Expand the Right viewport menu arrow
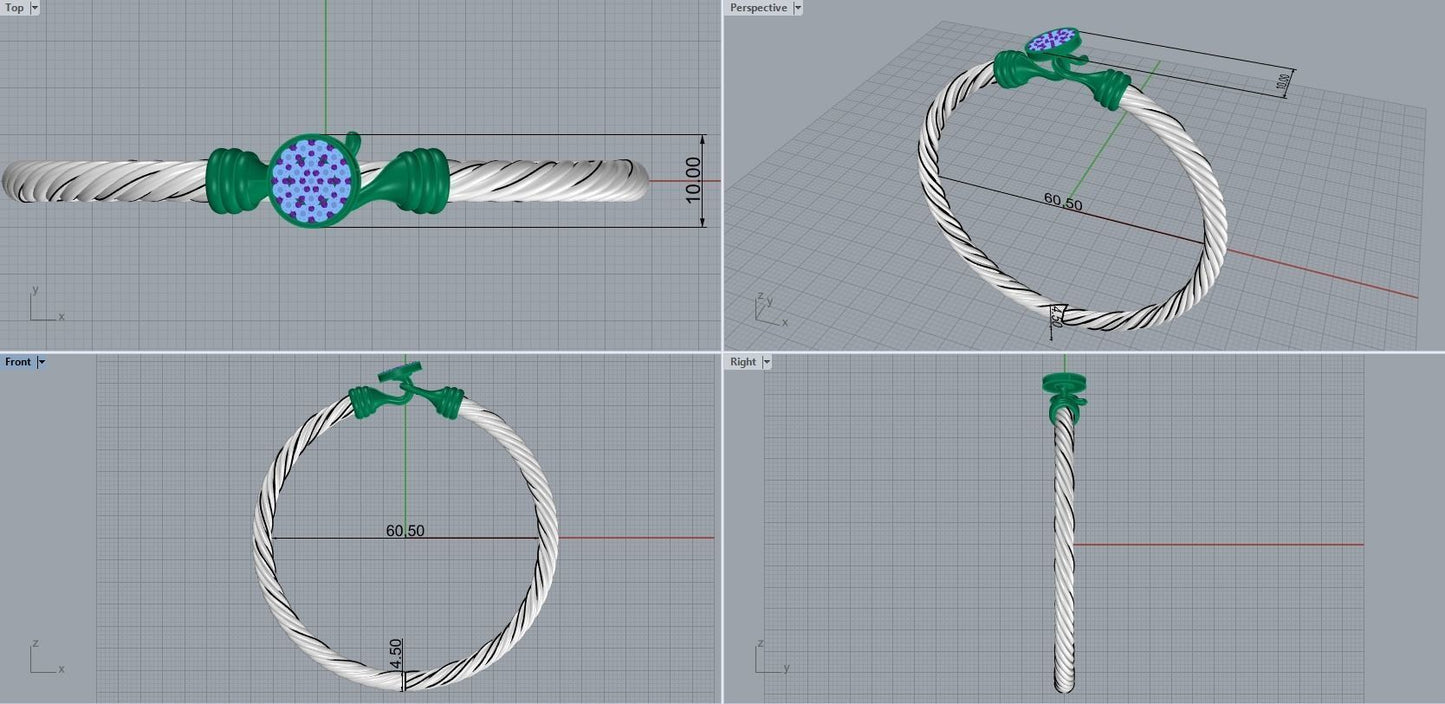1445x704 pixels. (x=767, y=362)
